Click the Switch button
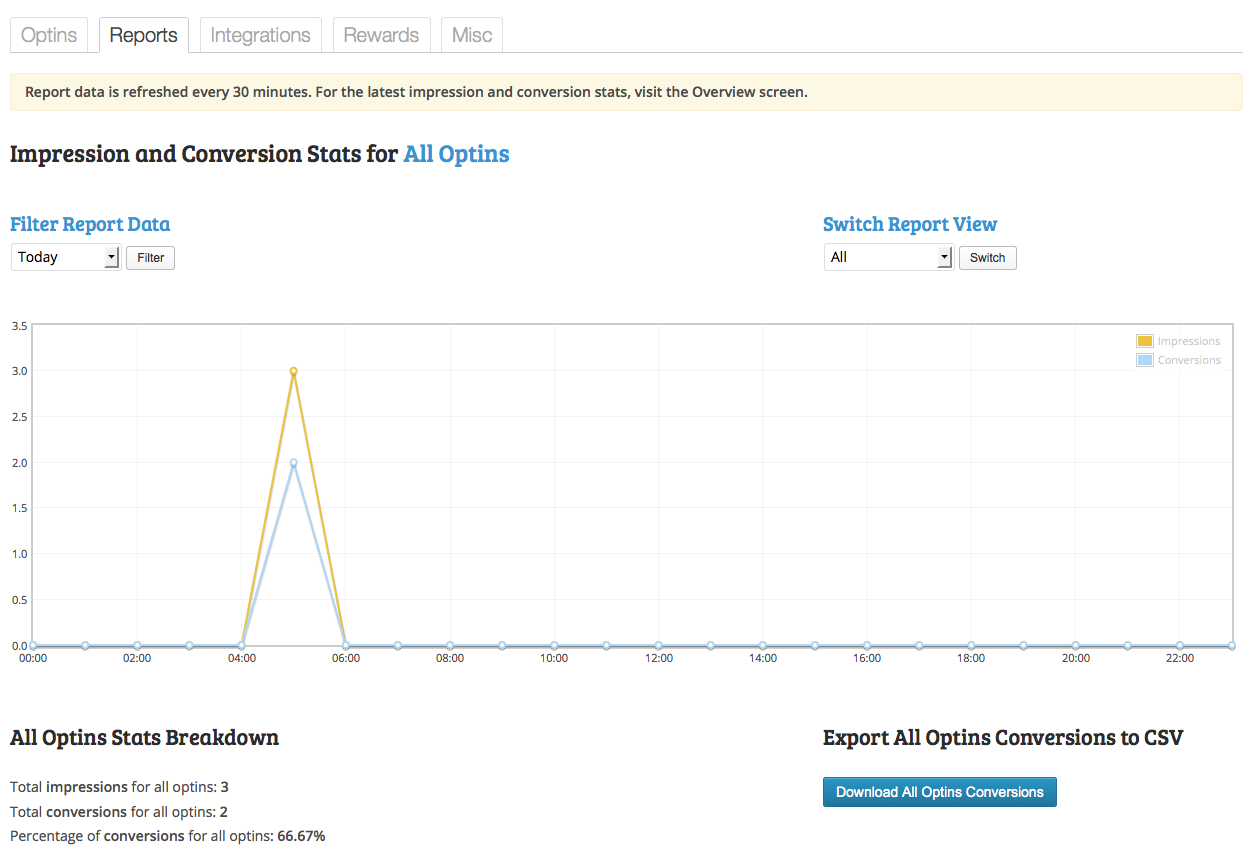1251x855 pixels. tap(988, 258)
